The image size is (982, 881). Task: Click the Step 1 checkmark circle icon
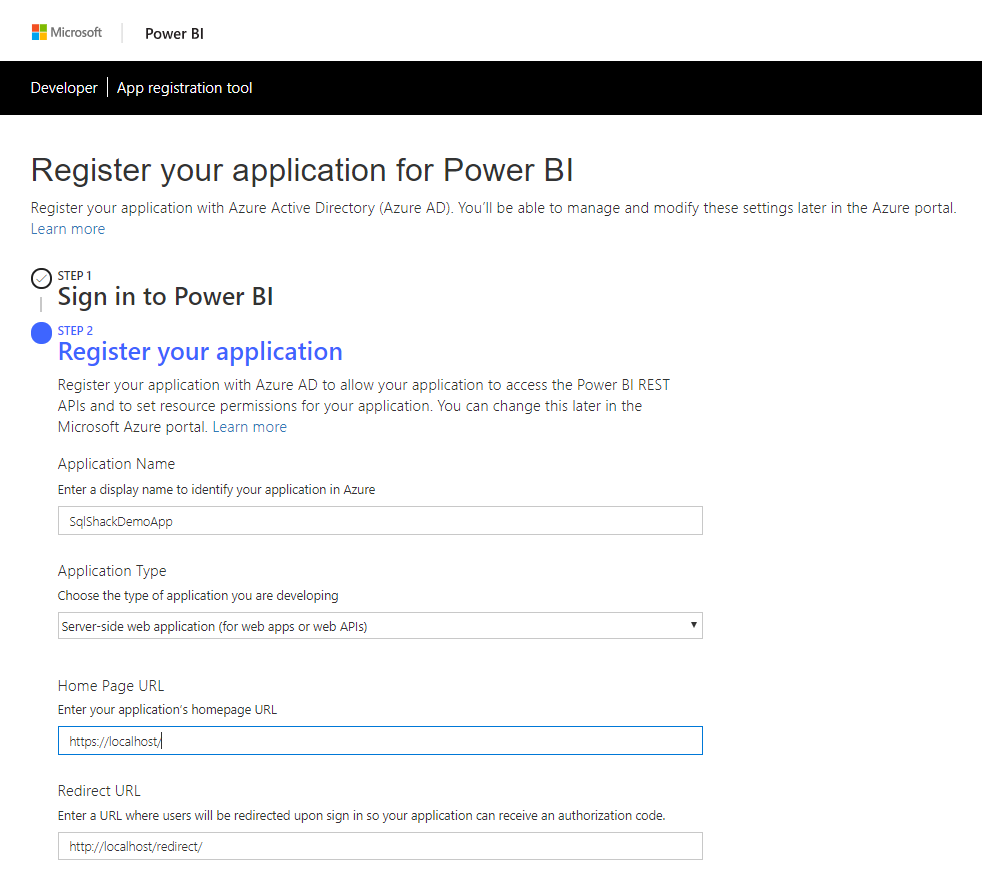coord(42,278)
